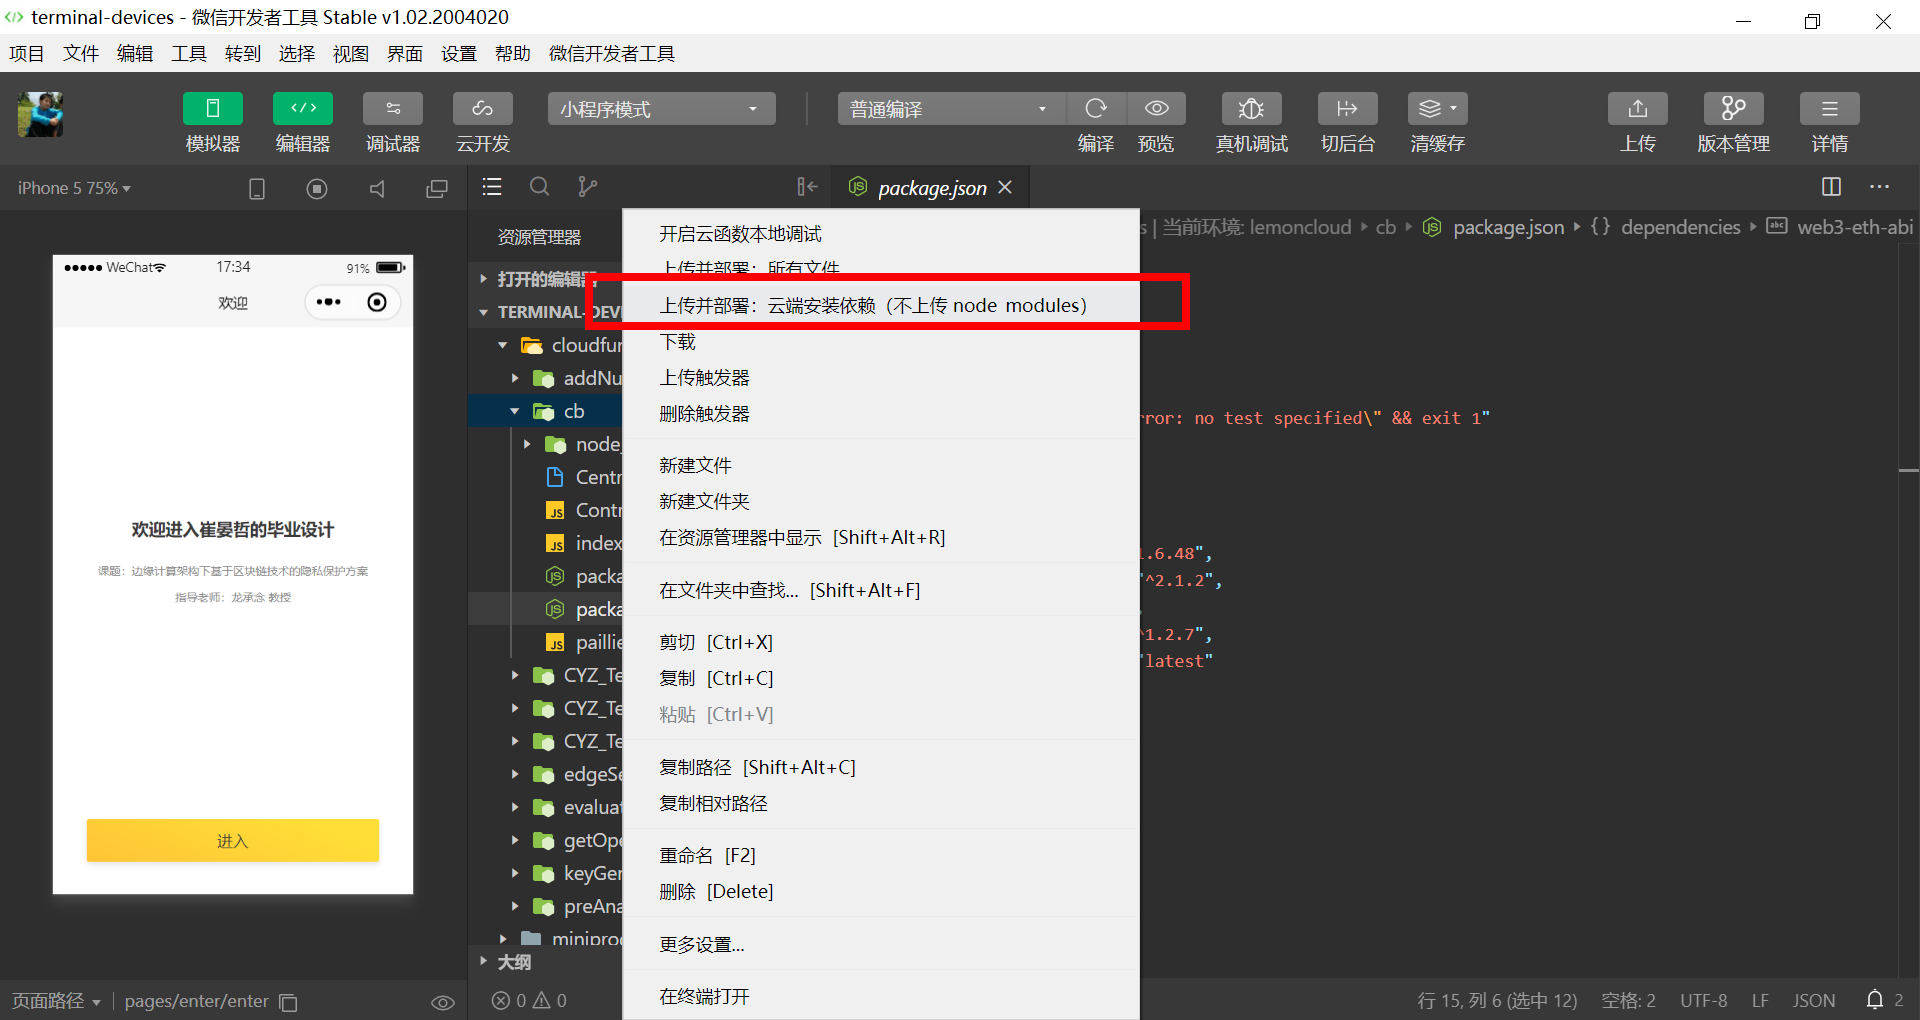Screen dimensions: 1920x1020
Task: Choose 重命名 from context menu
Action: (881, 856)
